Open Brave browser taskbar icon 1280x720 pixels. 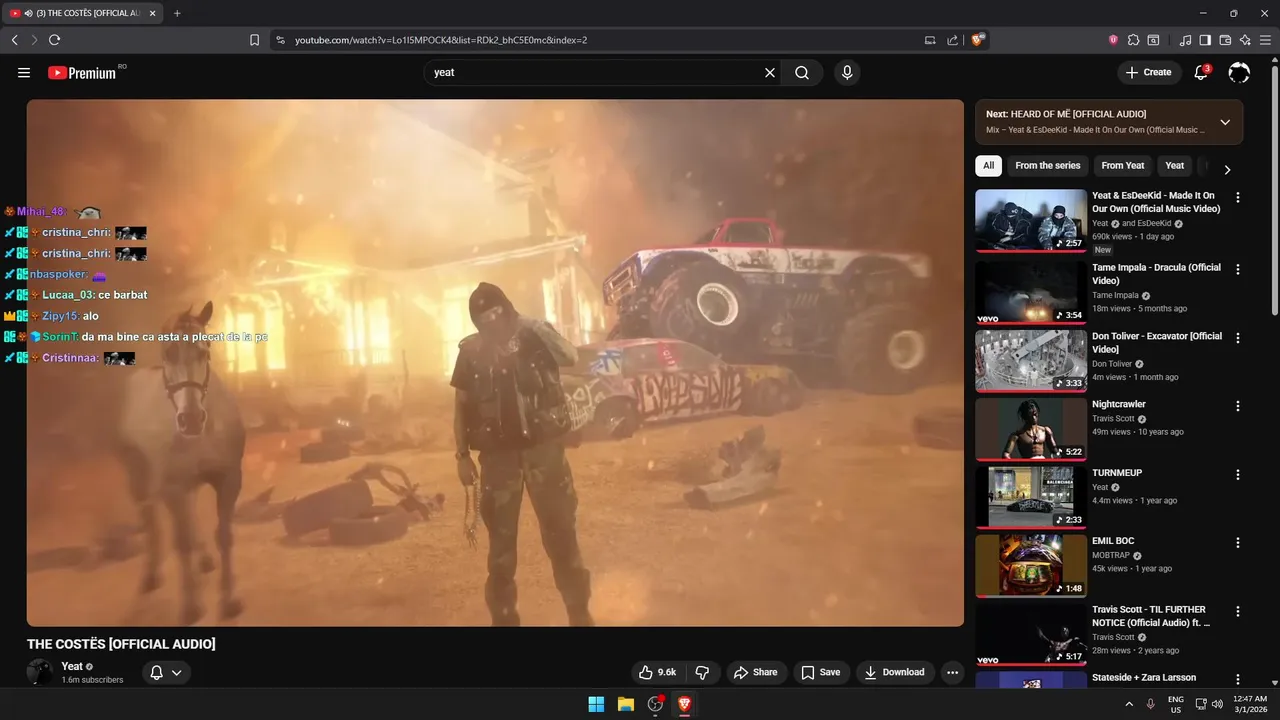[685, 704]
